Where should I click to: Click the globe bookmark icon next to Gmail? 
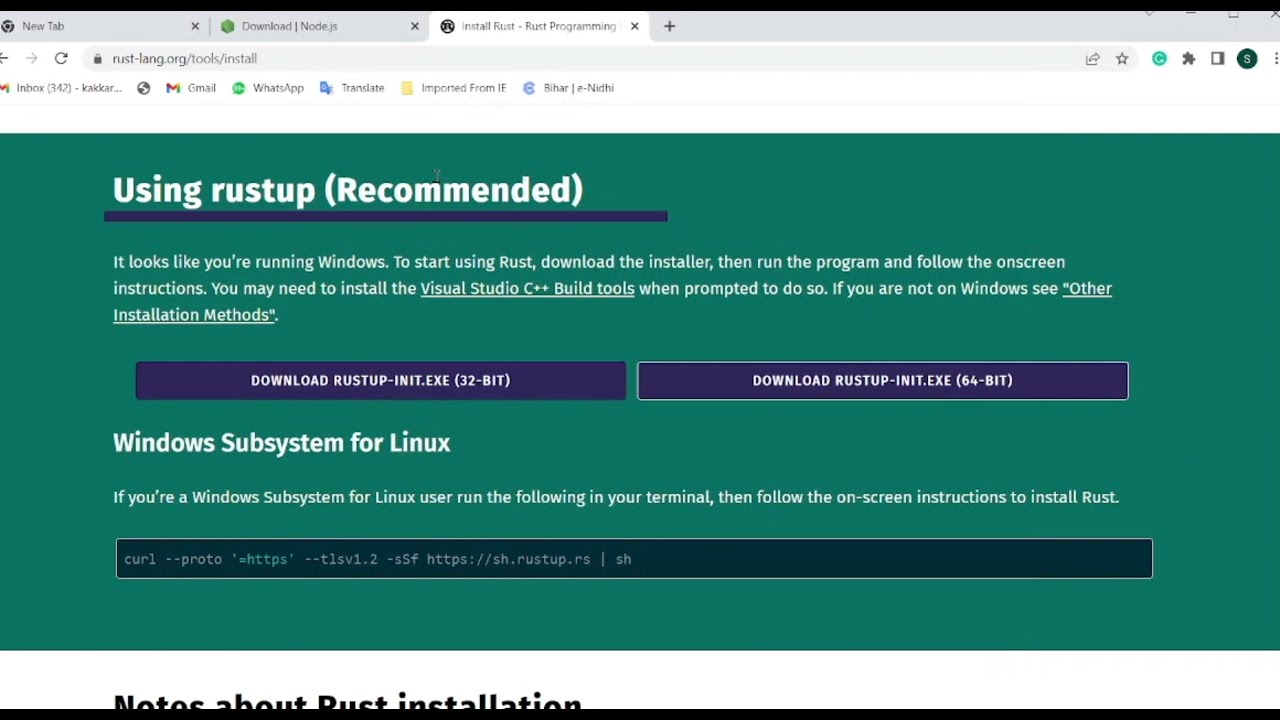tap(144, 88)
